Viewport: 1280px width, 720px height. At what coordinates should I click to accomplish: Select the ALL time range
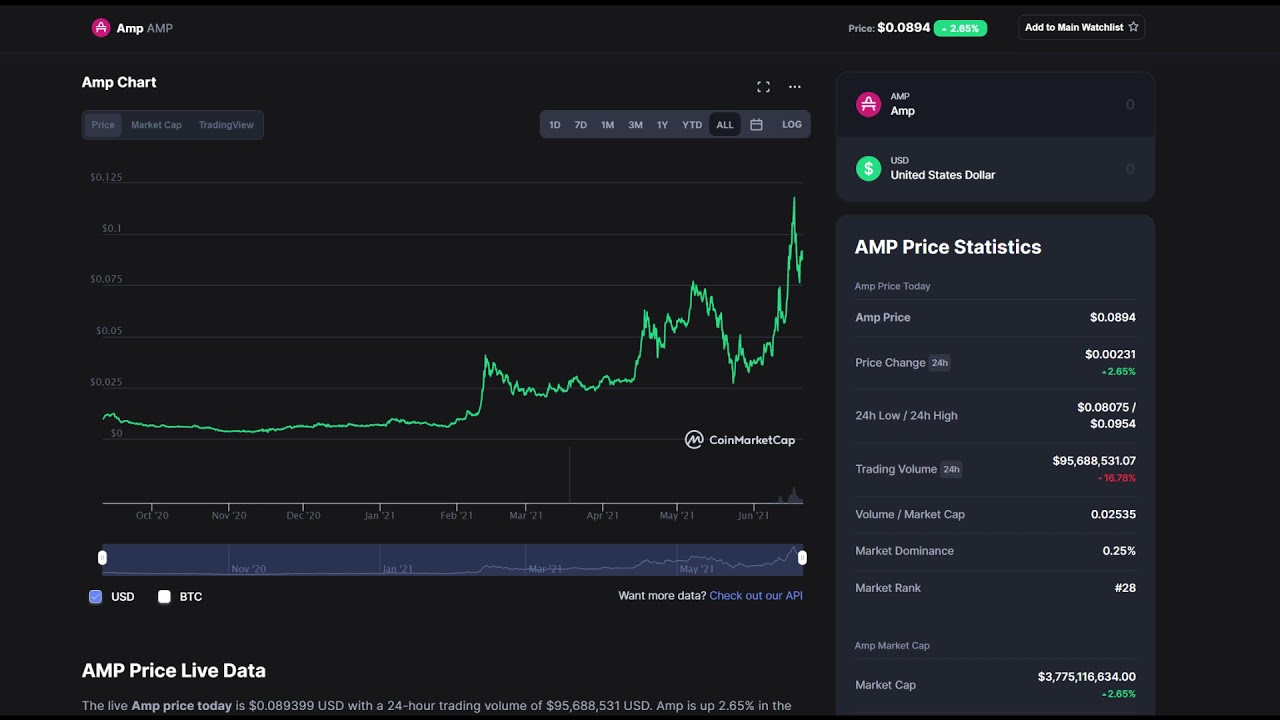tap(725, 125)
